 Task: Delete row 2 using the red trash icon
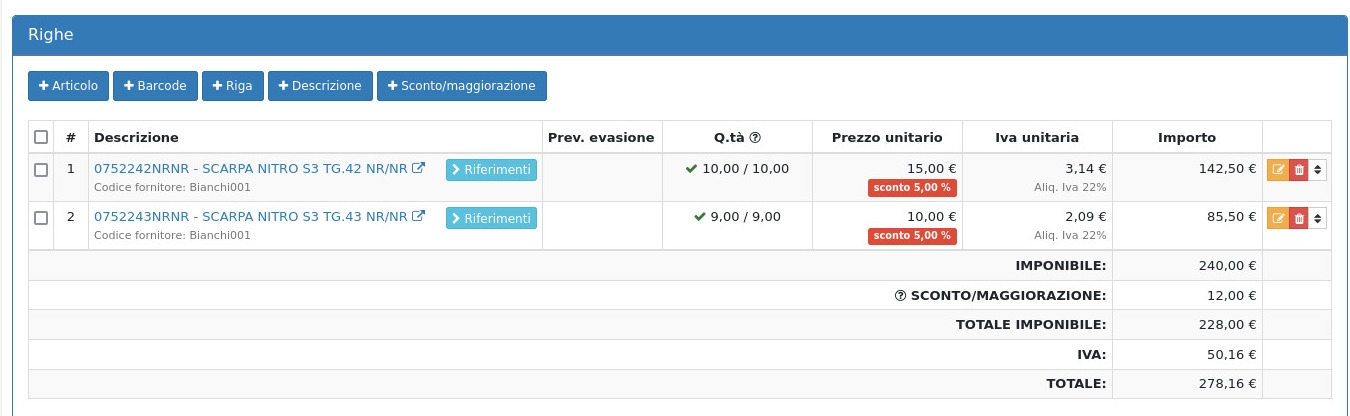1299,218
